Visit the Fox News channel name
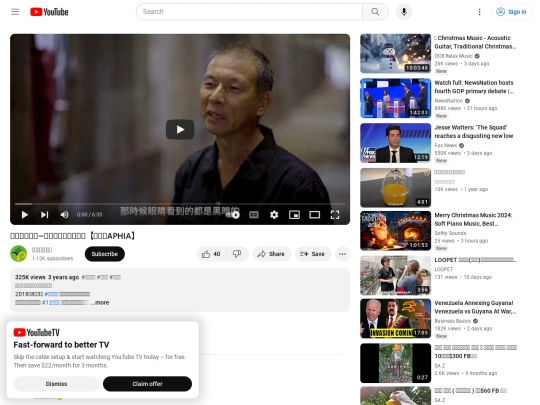540x405 pixels. point(446,145)
